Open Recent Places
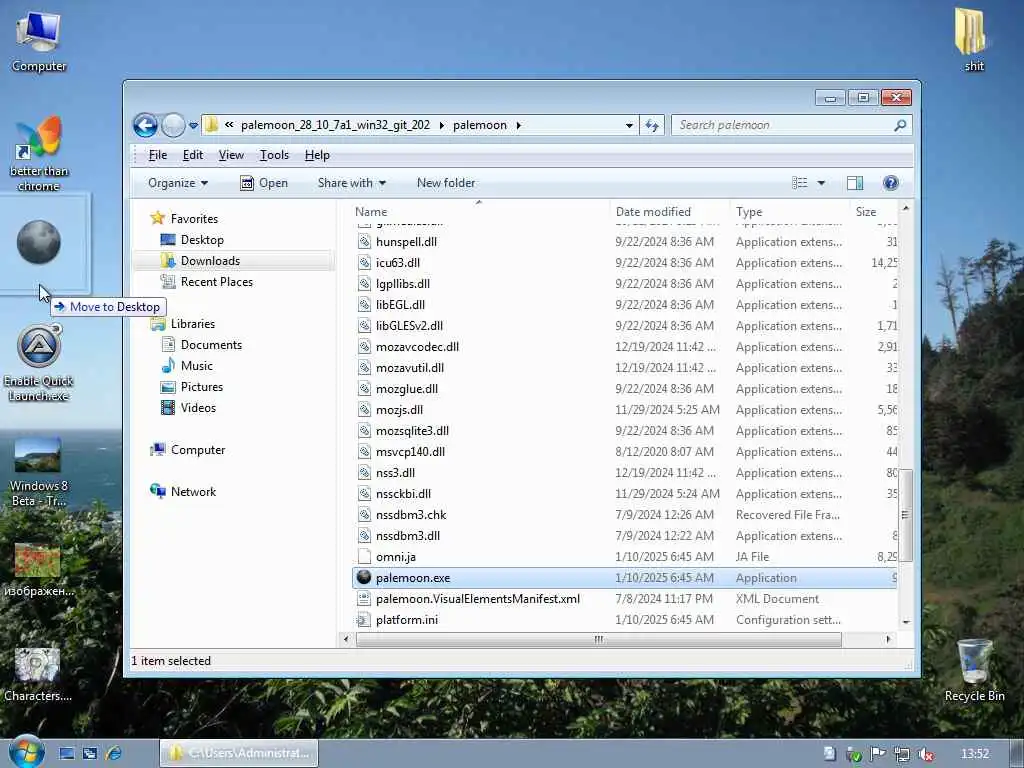1024x768 pixels. (x=216, y=282)
